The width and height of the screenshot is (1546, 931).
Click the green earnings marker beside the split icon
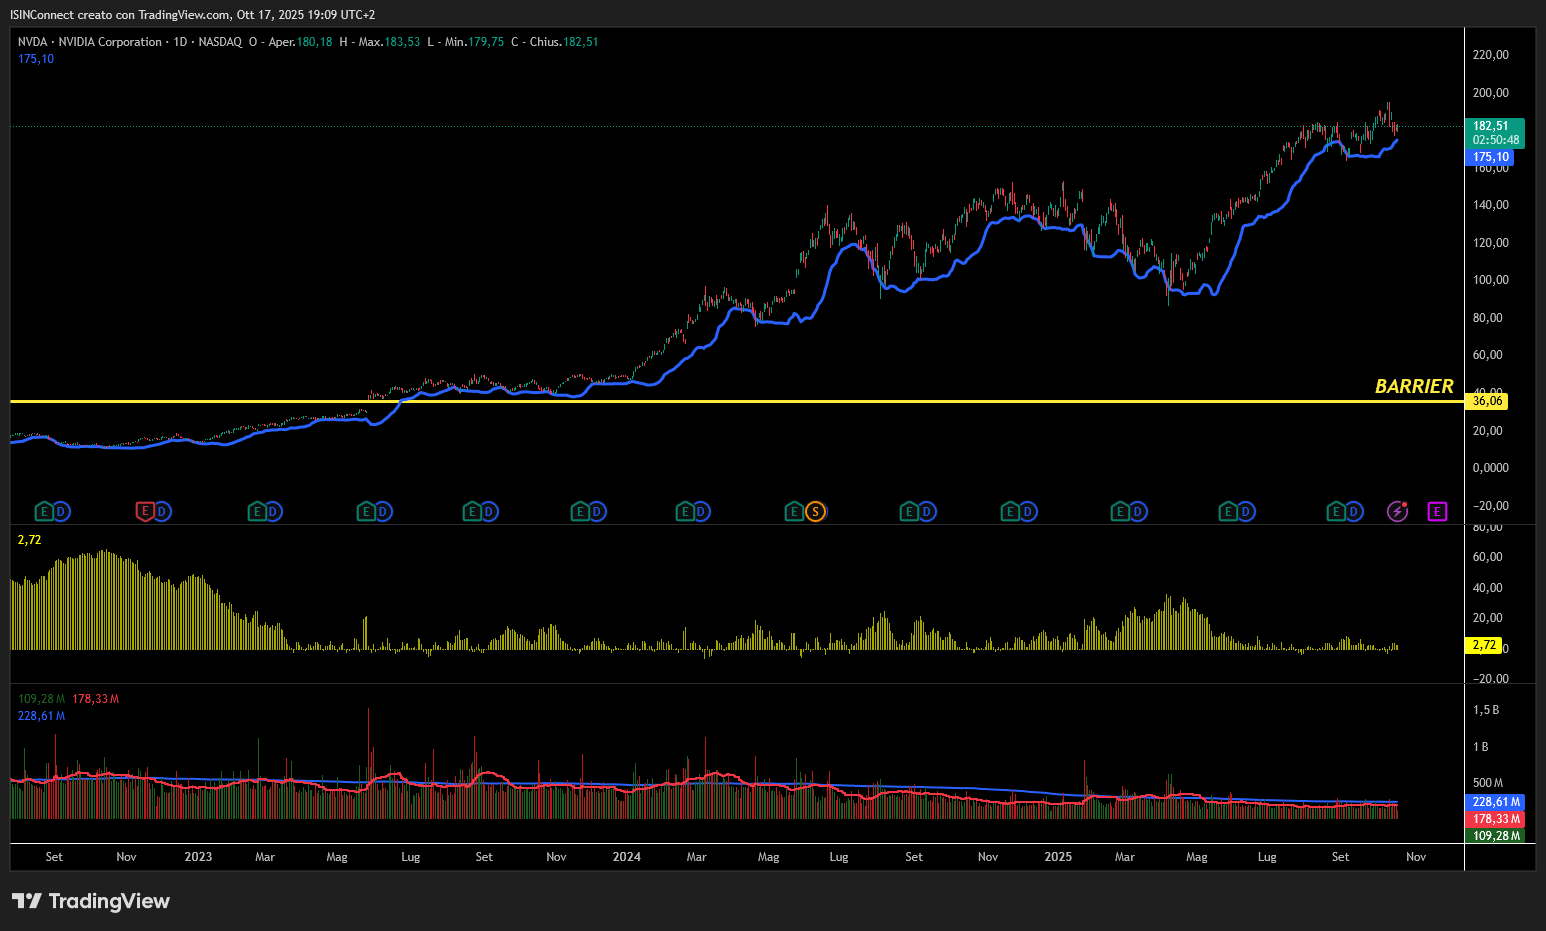(794, 512)
